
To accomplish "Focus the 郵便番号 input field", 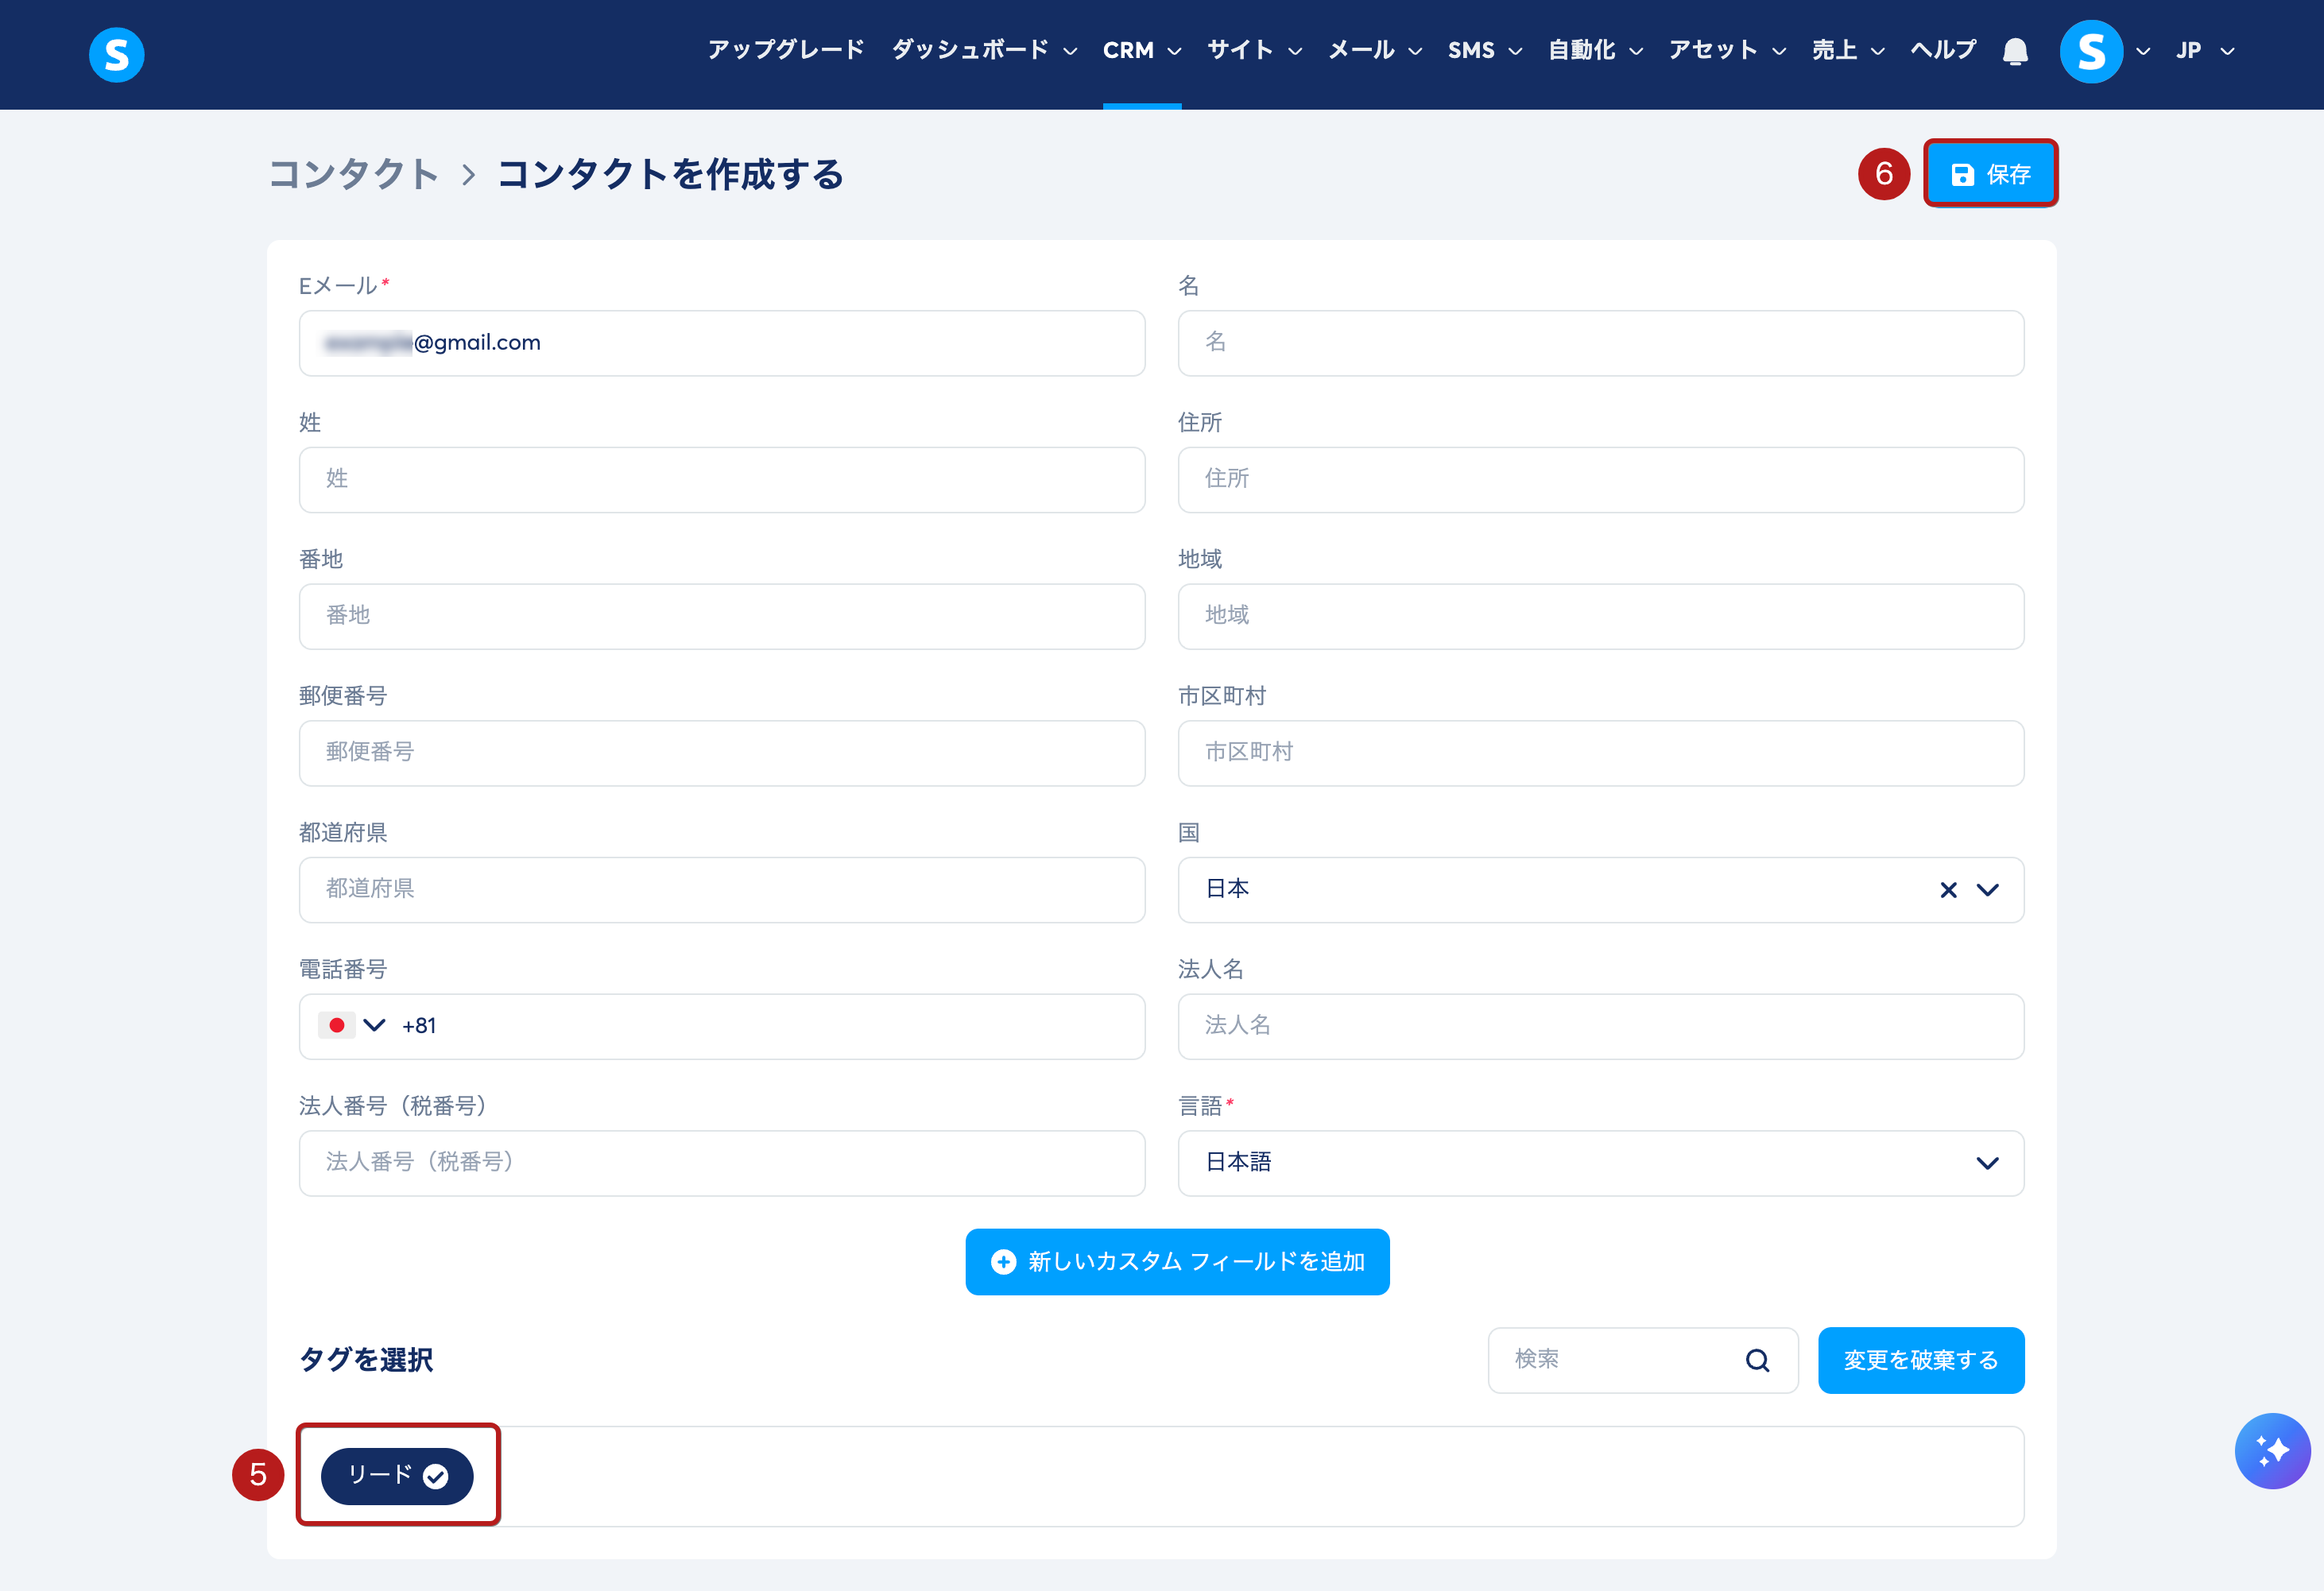I will [x=721, y=753].
